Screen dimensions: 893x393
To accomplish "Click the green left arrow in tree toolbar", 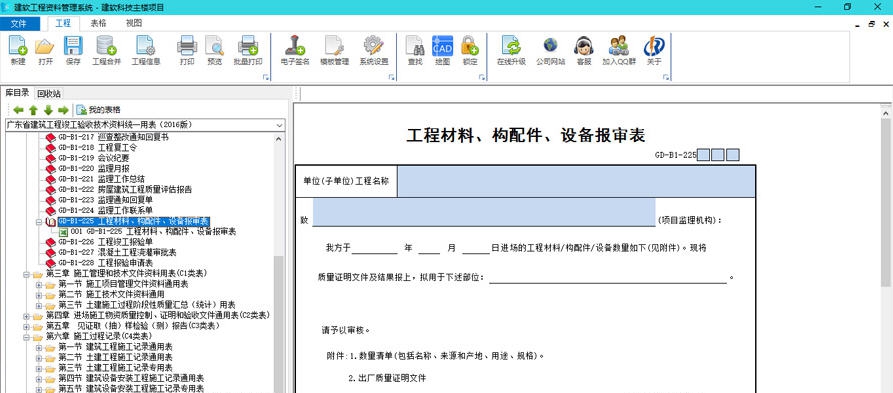I will click(19, 110).
